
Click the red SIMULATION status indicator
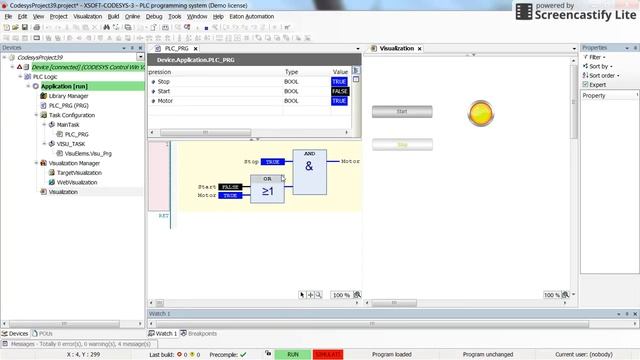point(328,354)
